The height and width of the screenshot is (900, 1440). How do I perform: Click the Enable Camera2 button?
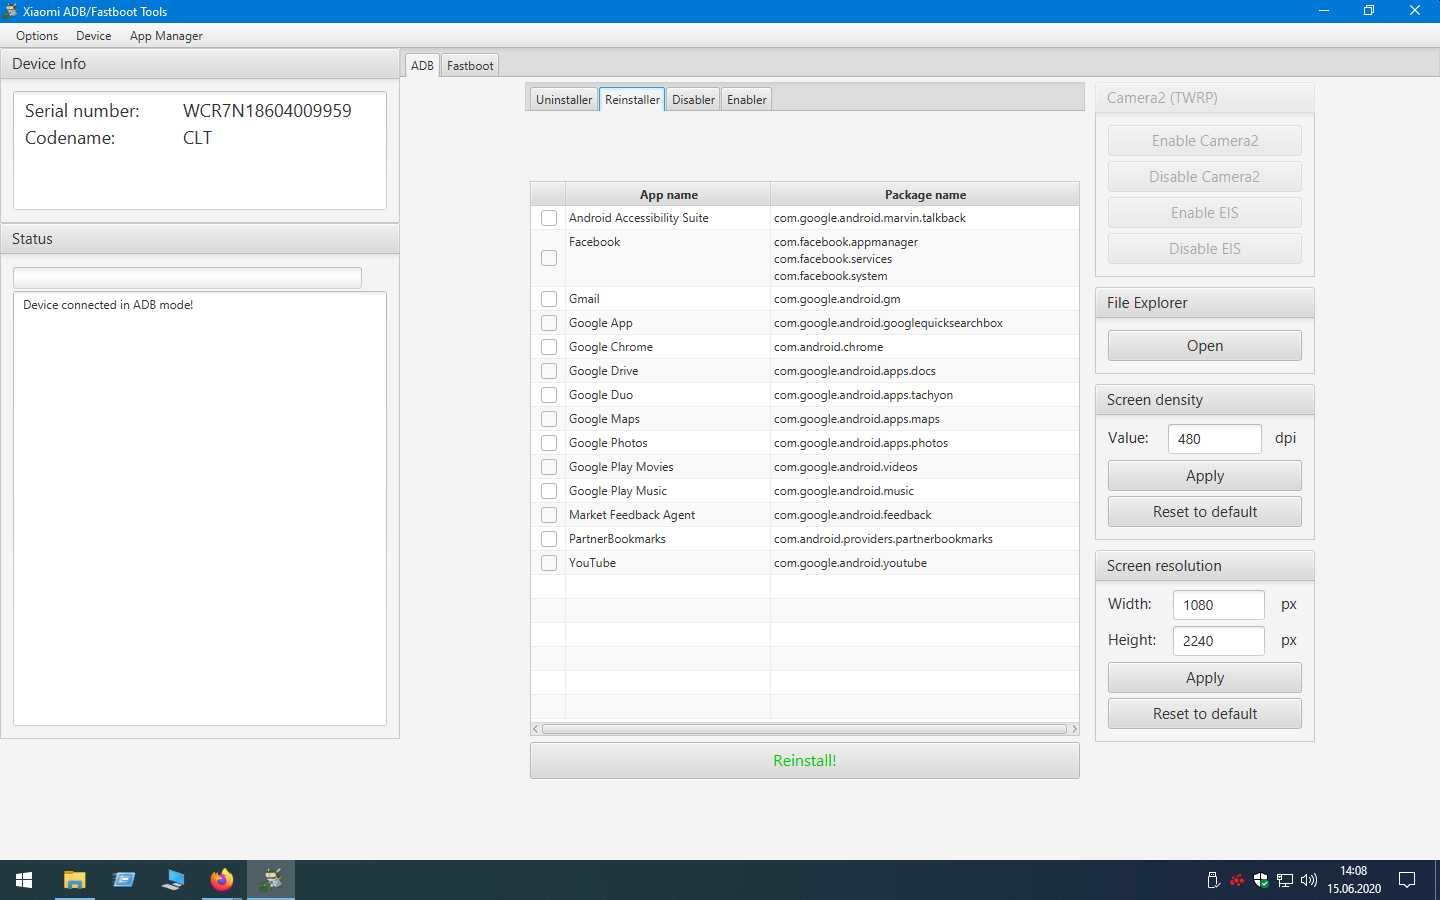point(1205,141)
